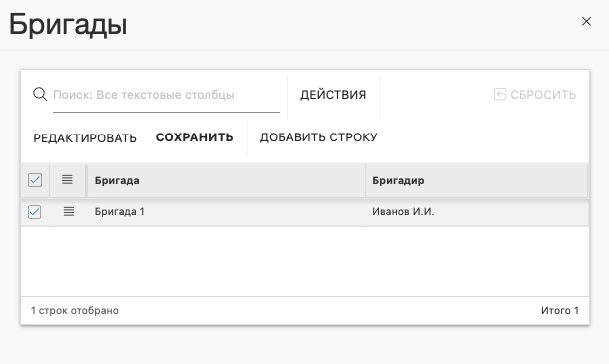The width and height of the screenshot is (609, 364).
Task: Click the '1 строк отобрано' status text
Action: coord(75,310)
